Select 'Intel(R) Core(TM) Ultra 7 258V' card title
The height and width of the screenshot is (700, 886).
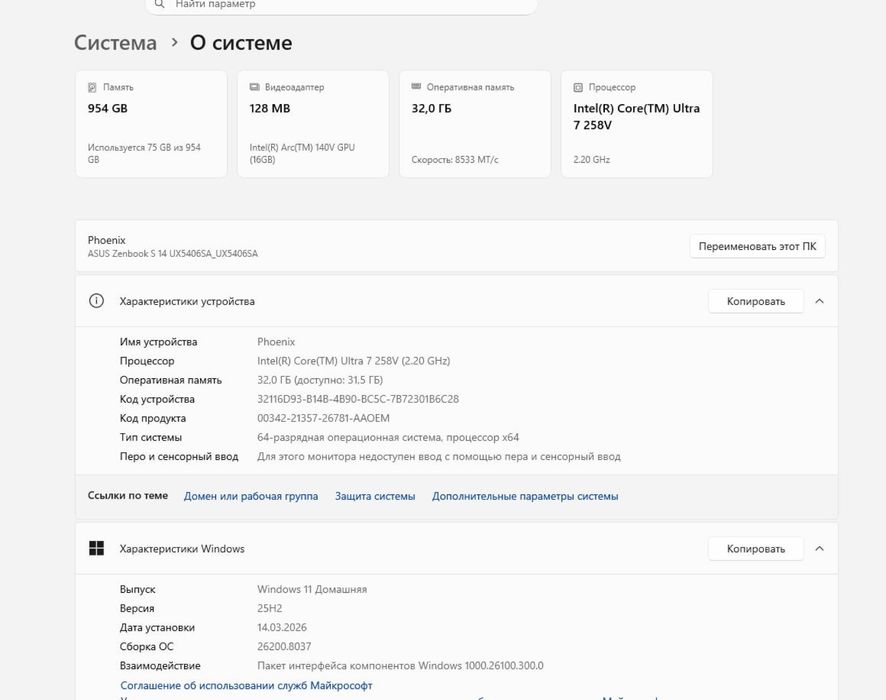(x=636, y=116)
